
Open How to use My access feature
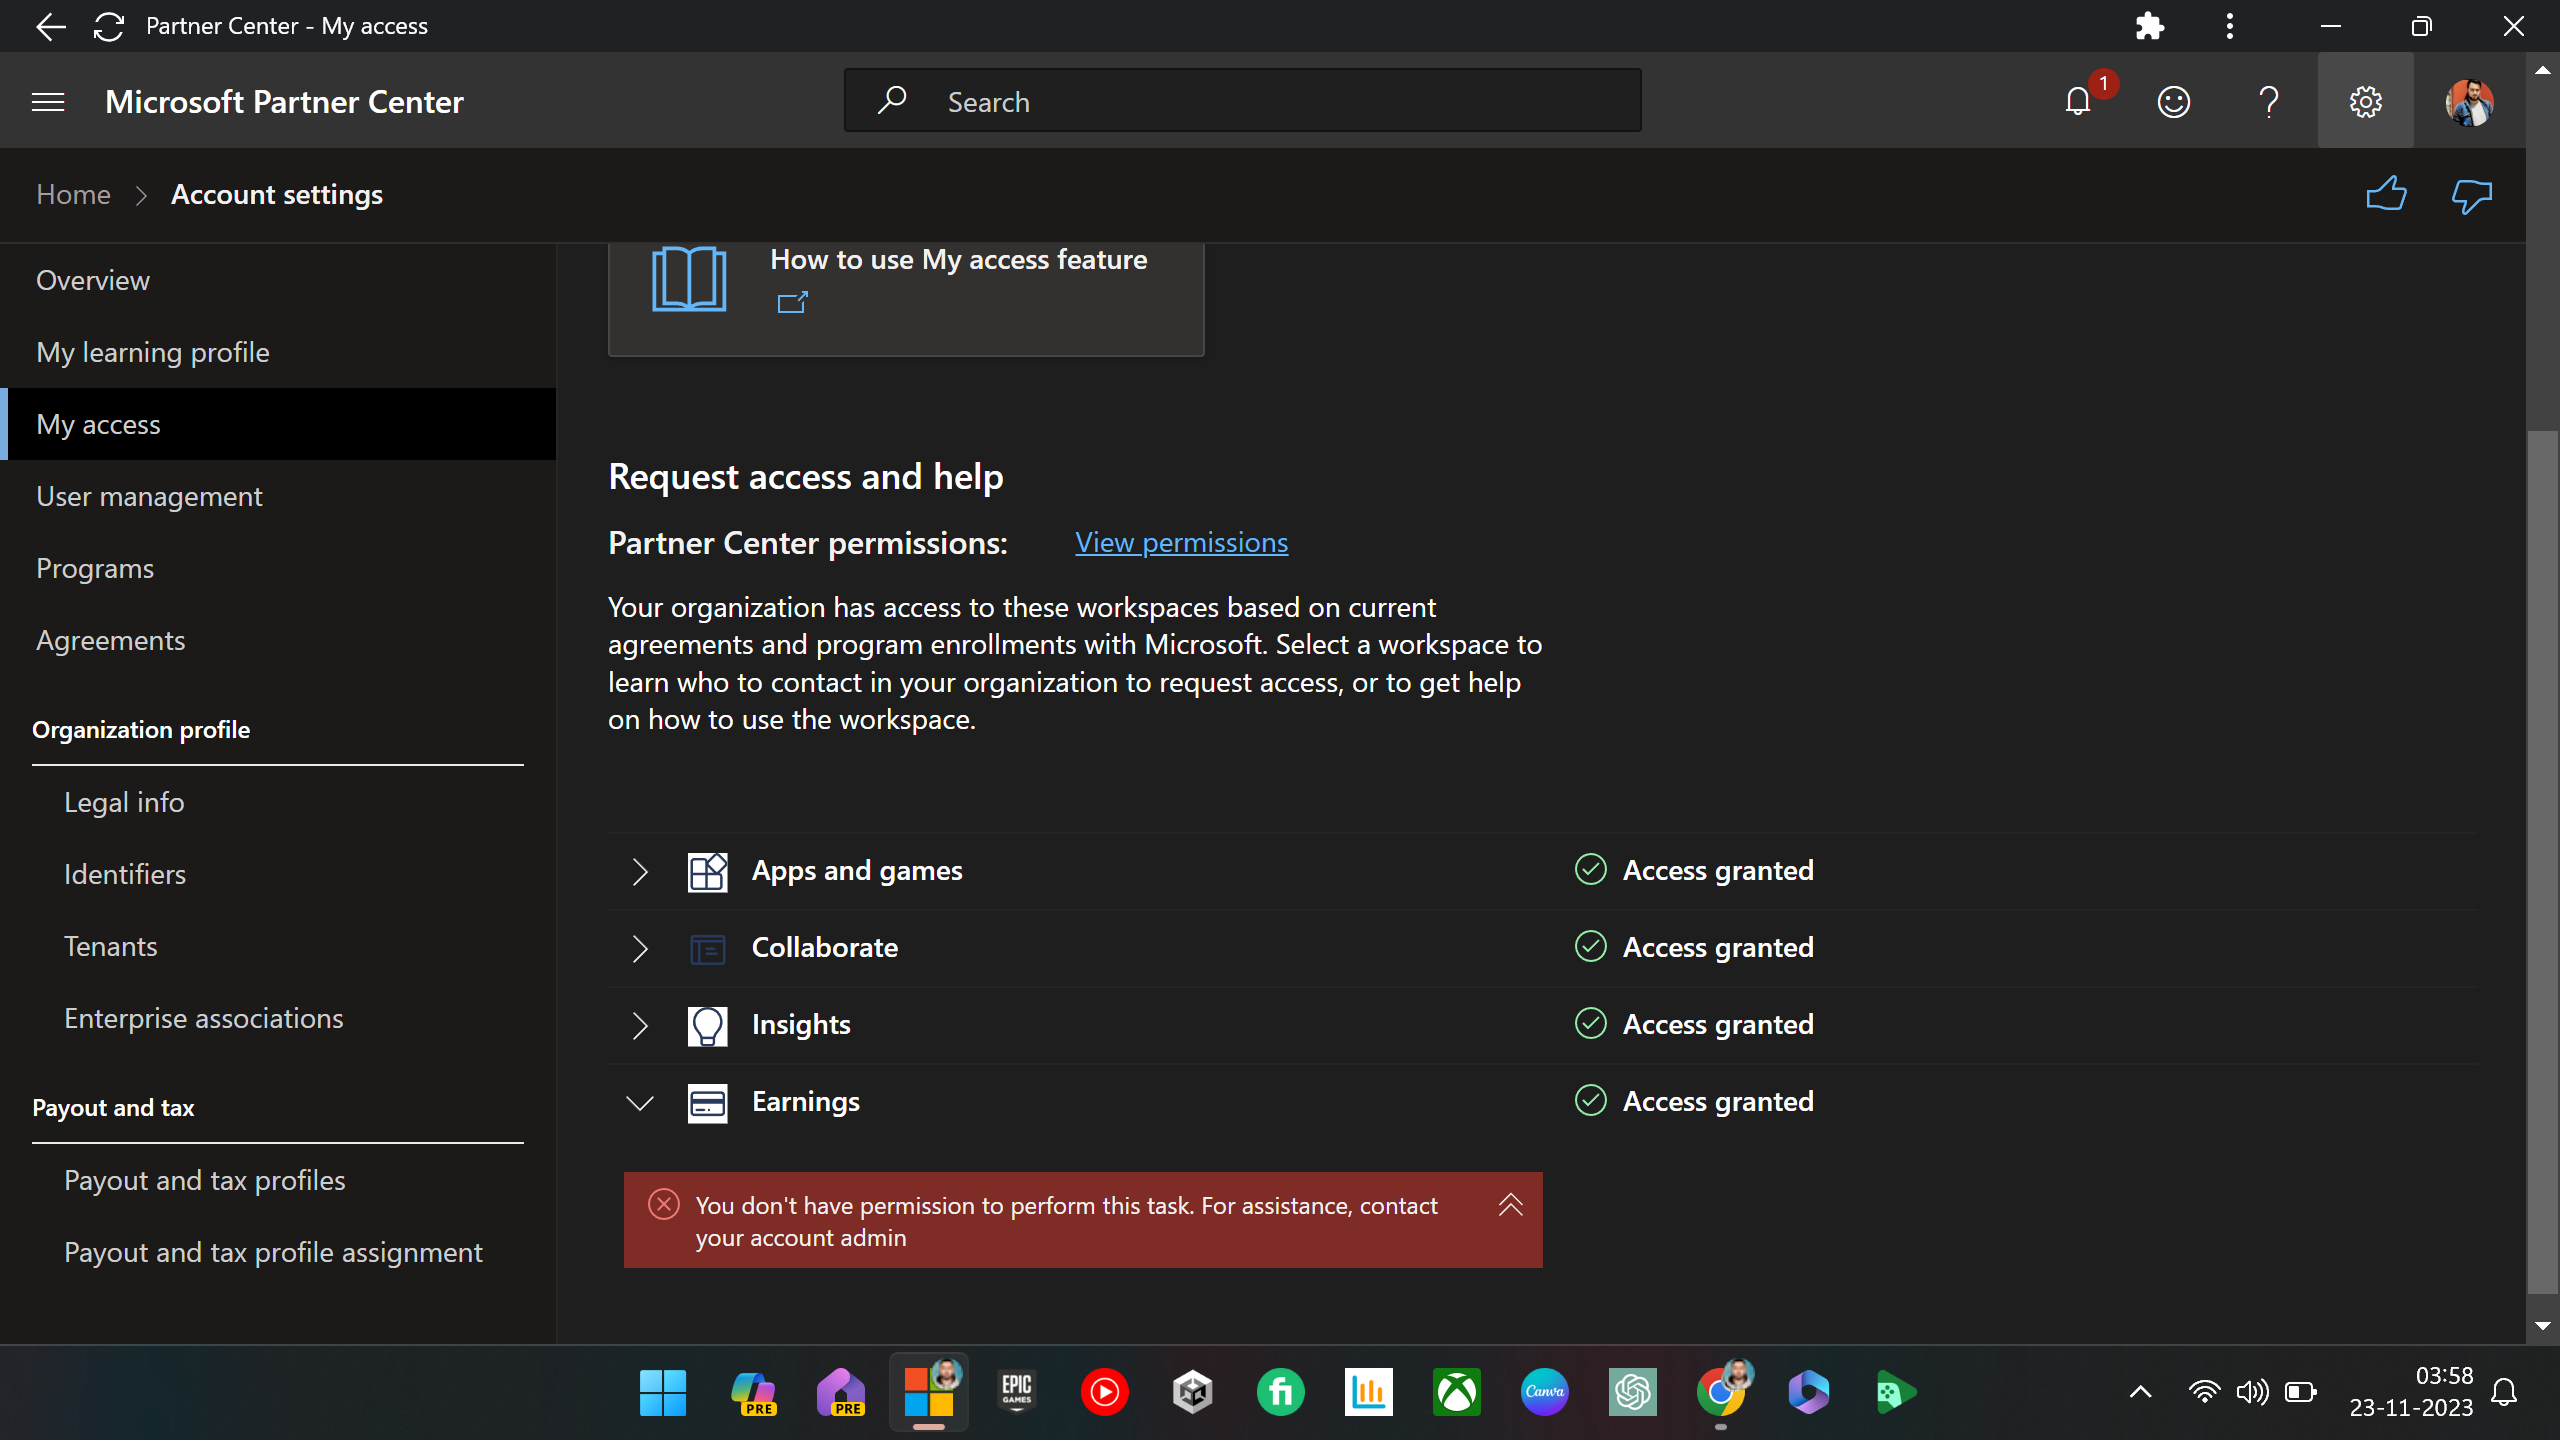click(x=958, y=260)
